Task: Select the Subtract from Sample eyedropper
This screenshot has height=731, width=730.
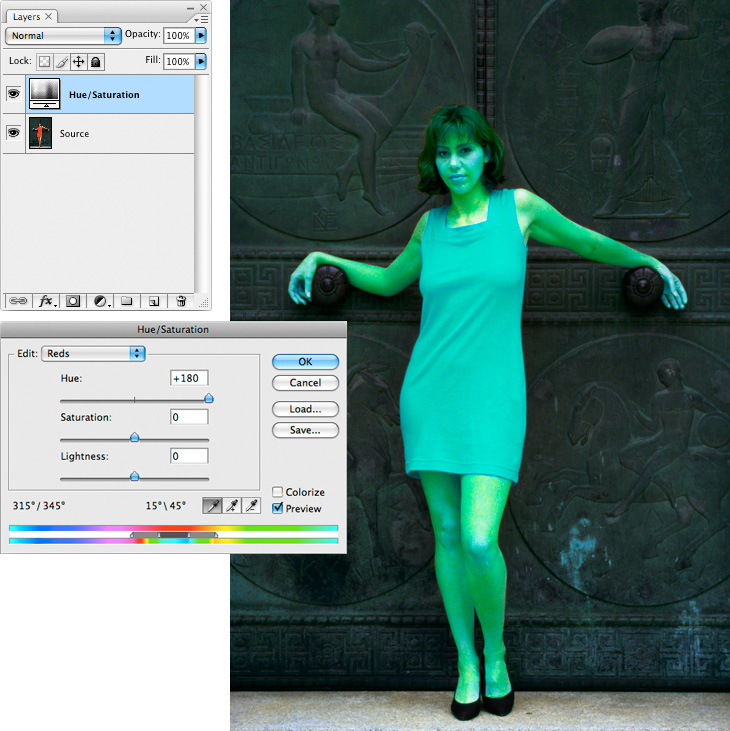Action: pyautogui.click(x=252, y=506)
